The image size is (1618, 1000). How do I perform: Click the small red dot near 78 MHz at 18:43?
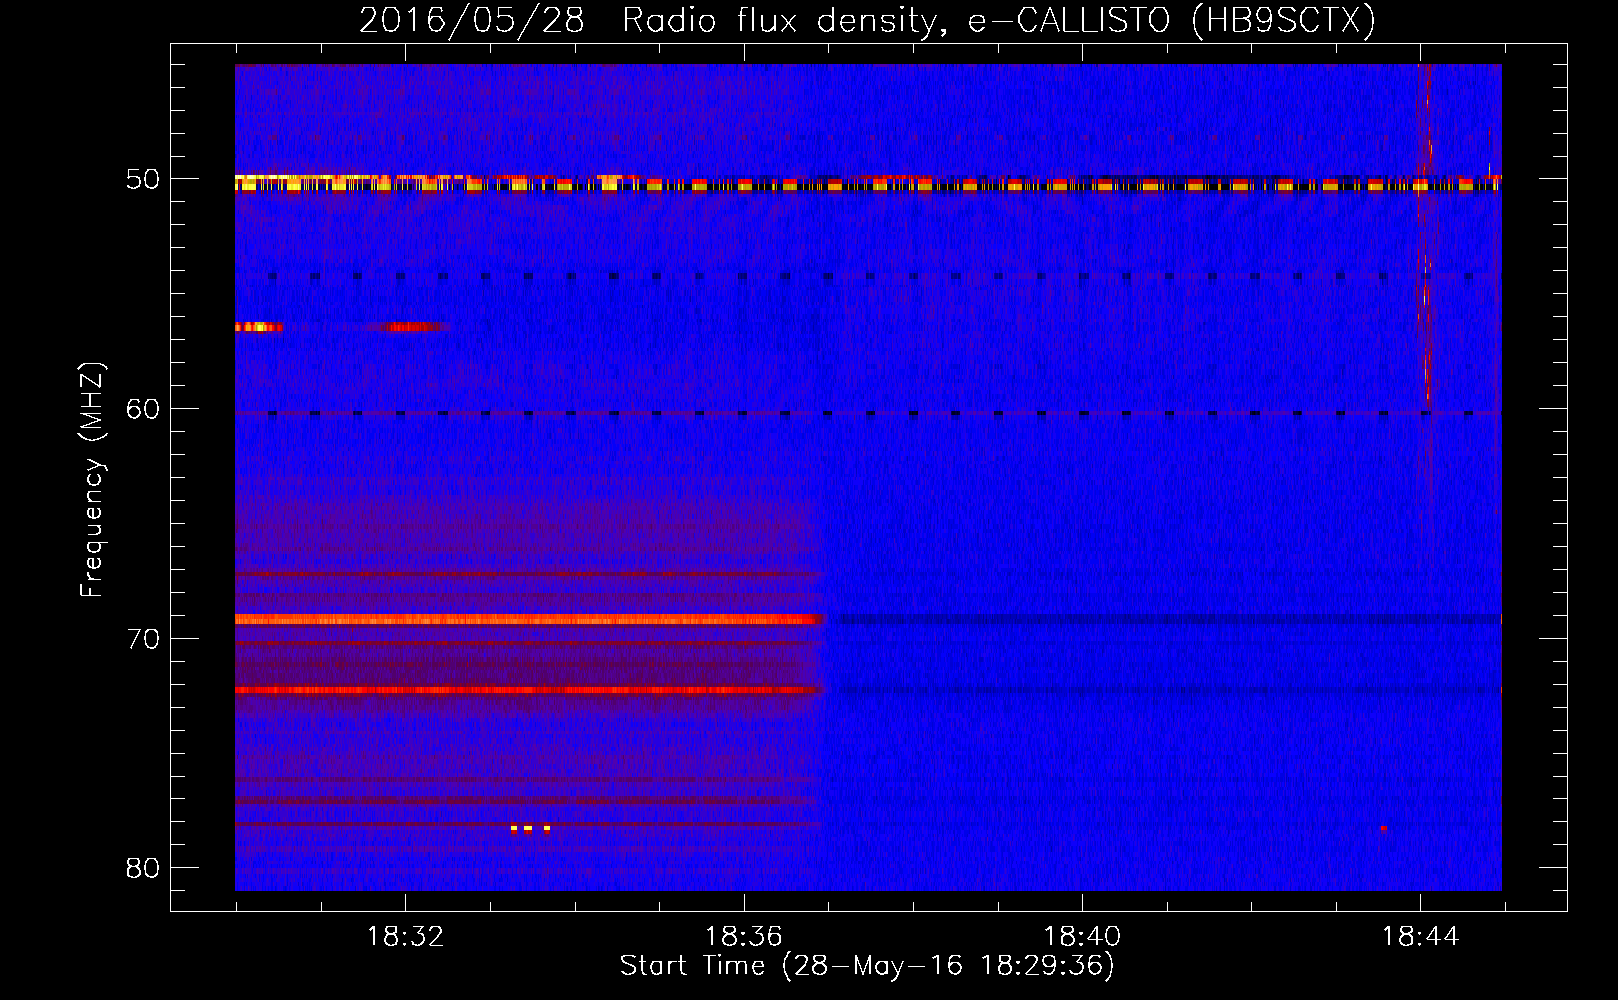[1384, 828]
